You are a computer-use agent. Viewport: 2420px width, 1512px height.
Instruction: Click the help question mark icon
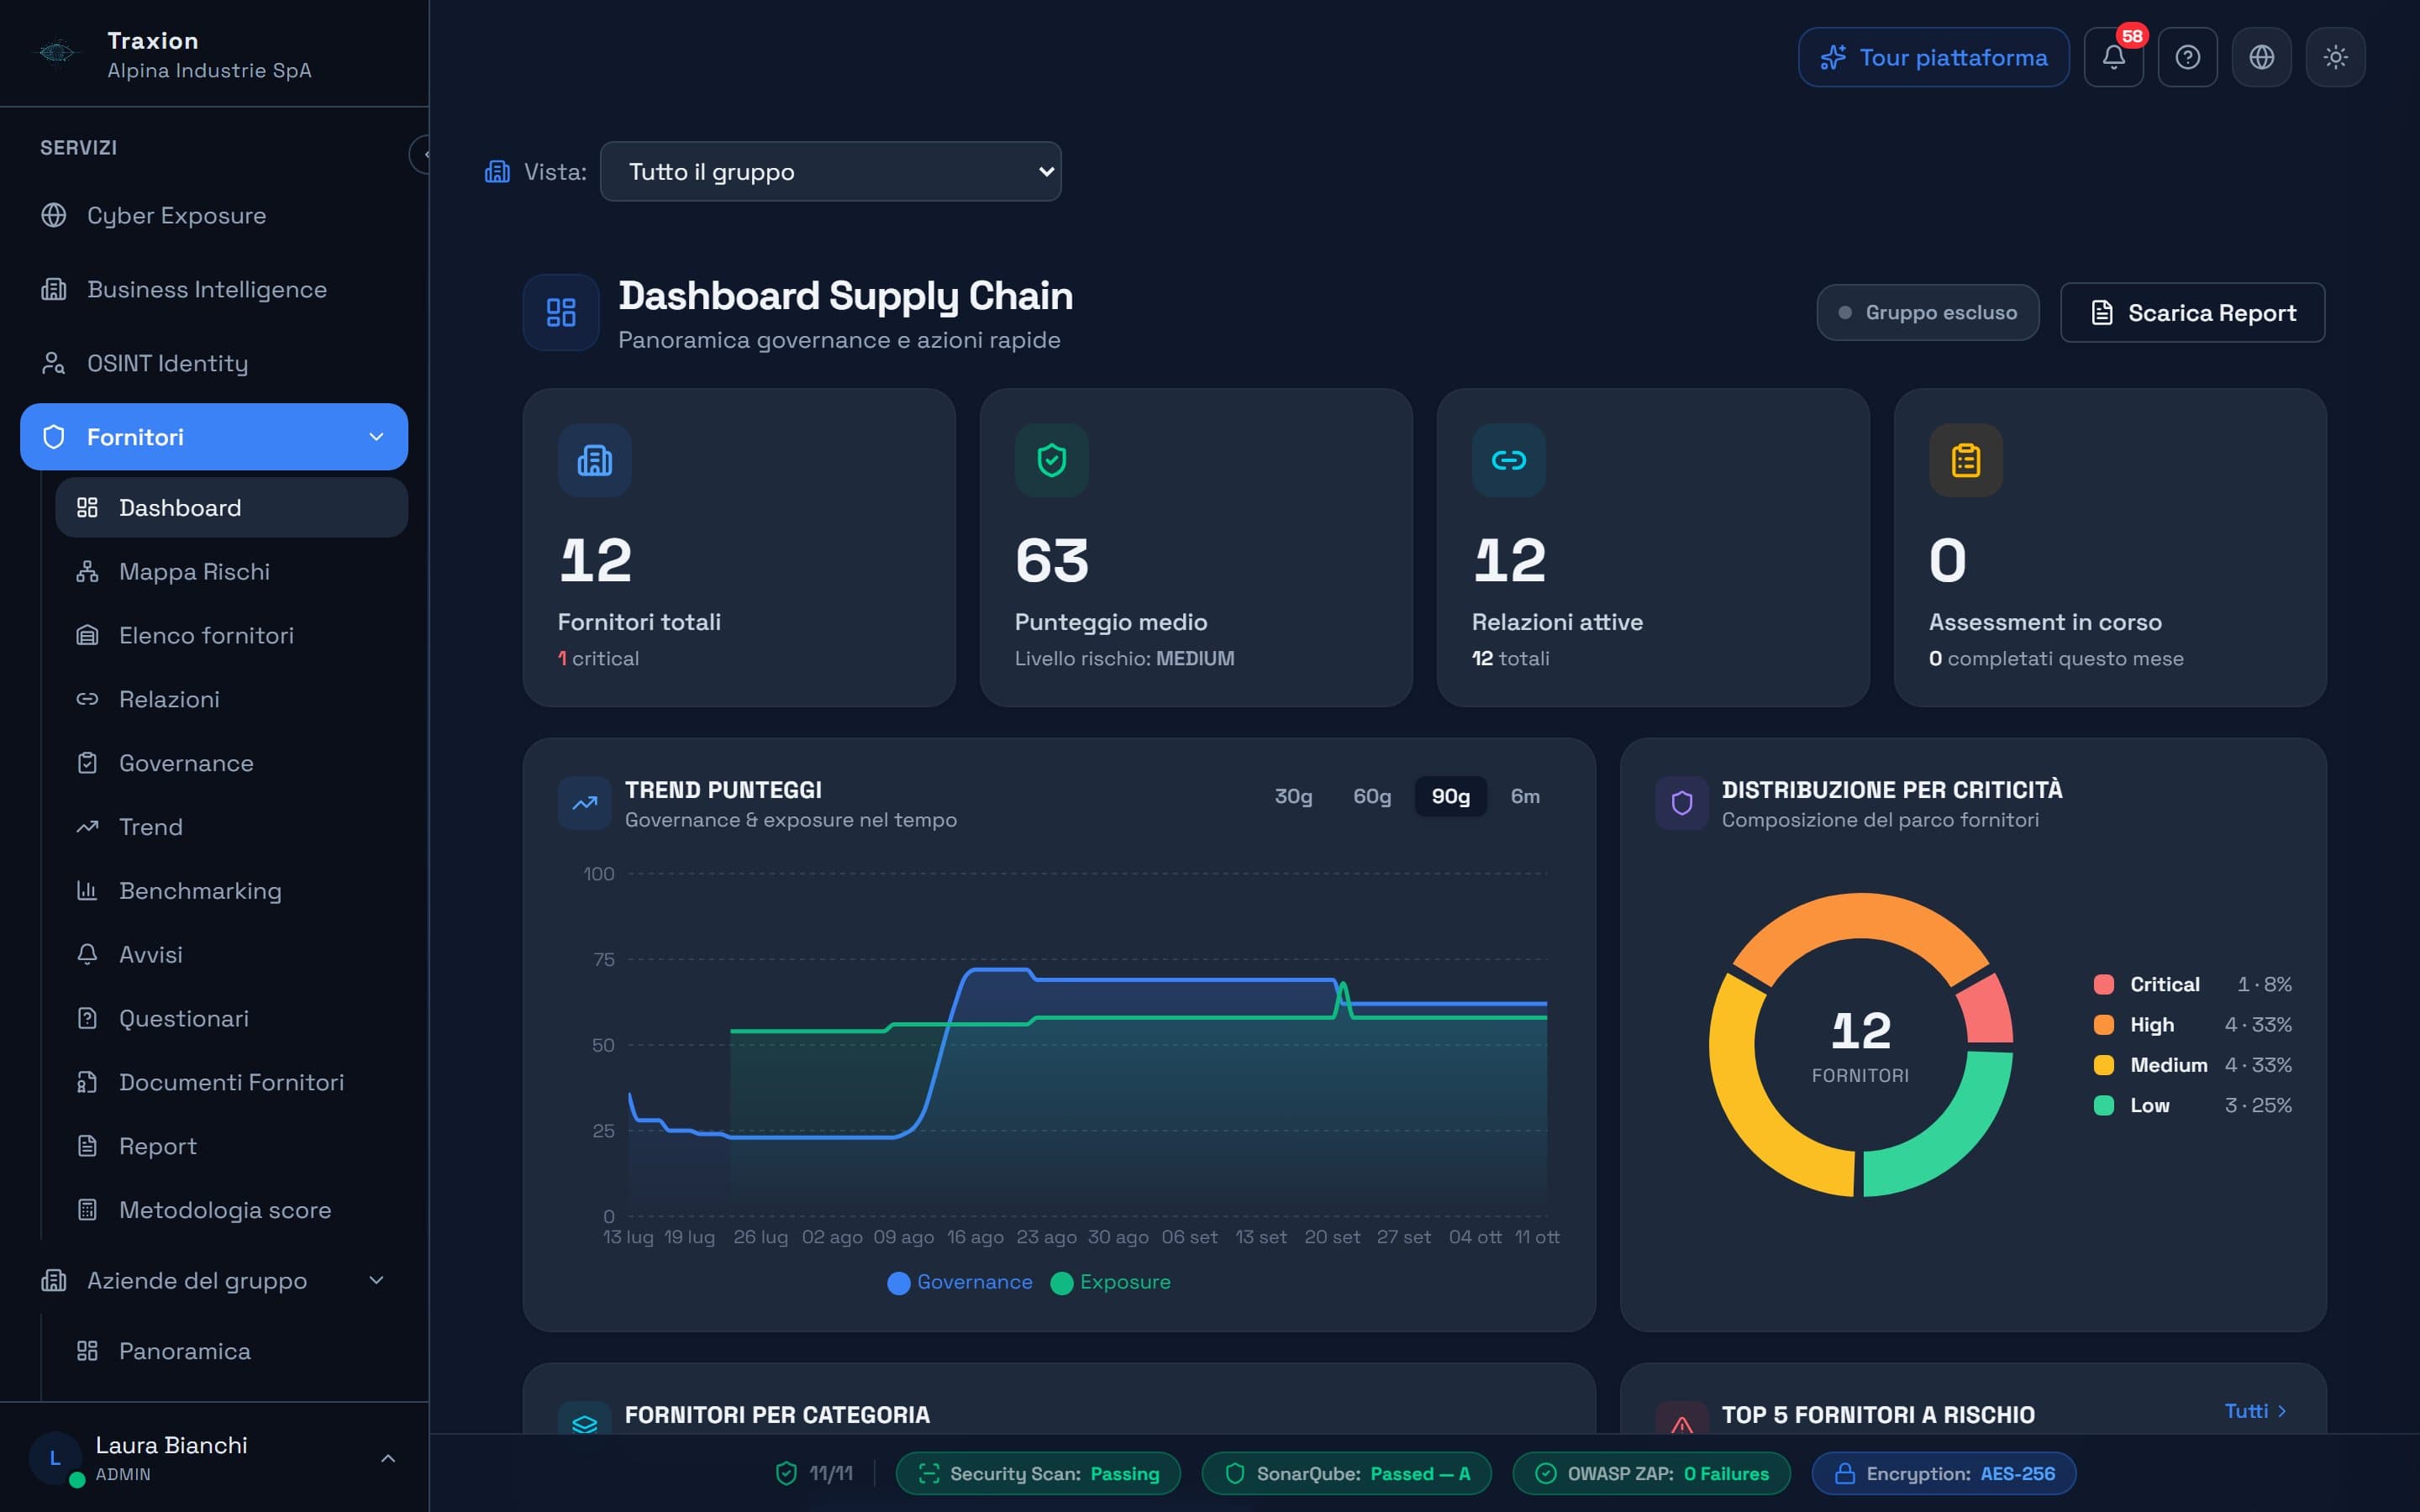coord(2187,57)
